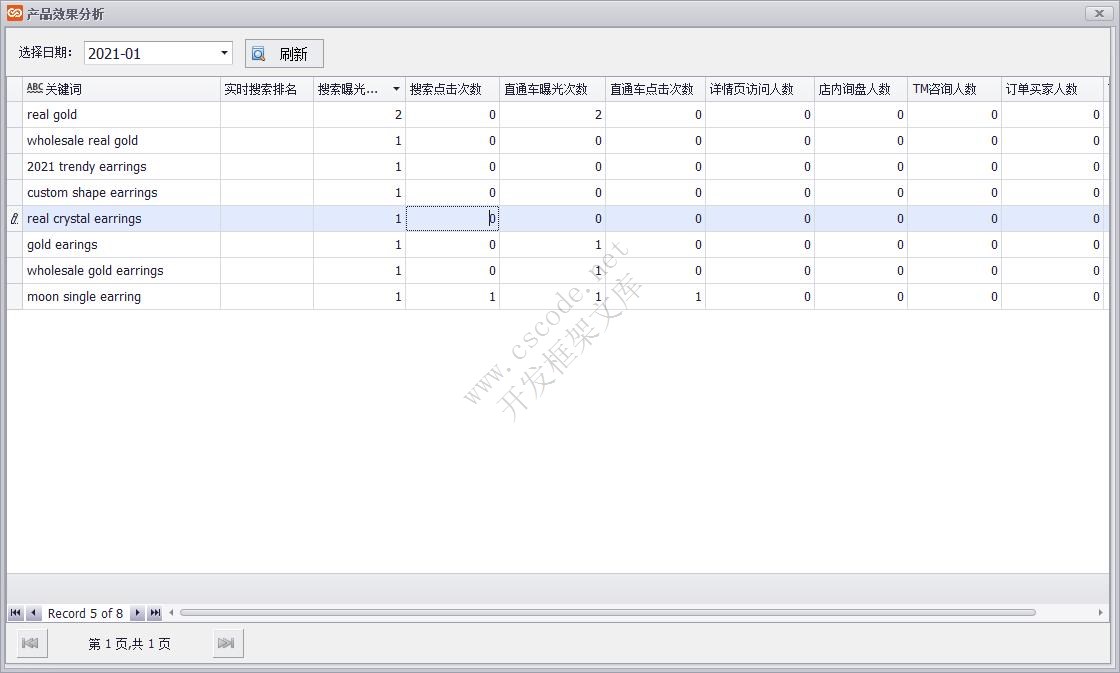
Task: Select the '2021 trendy earrings' keyword cell
Action: (121, 166)
